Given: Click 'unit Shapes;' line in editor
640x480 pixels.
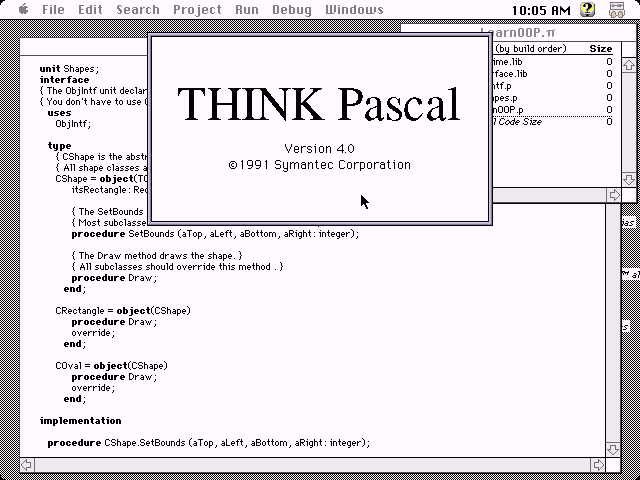Looking at the screenshot, I should 69,69.
